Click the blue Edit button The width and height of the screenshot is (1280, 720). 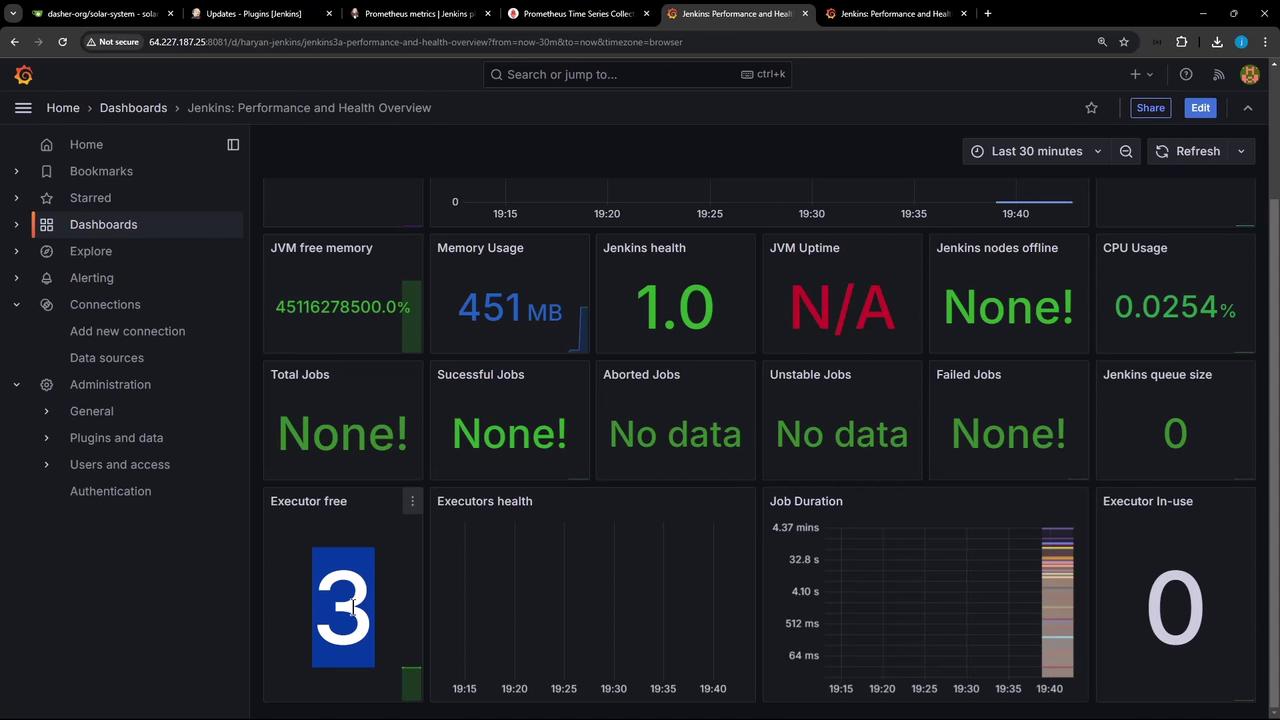1200,108
